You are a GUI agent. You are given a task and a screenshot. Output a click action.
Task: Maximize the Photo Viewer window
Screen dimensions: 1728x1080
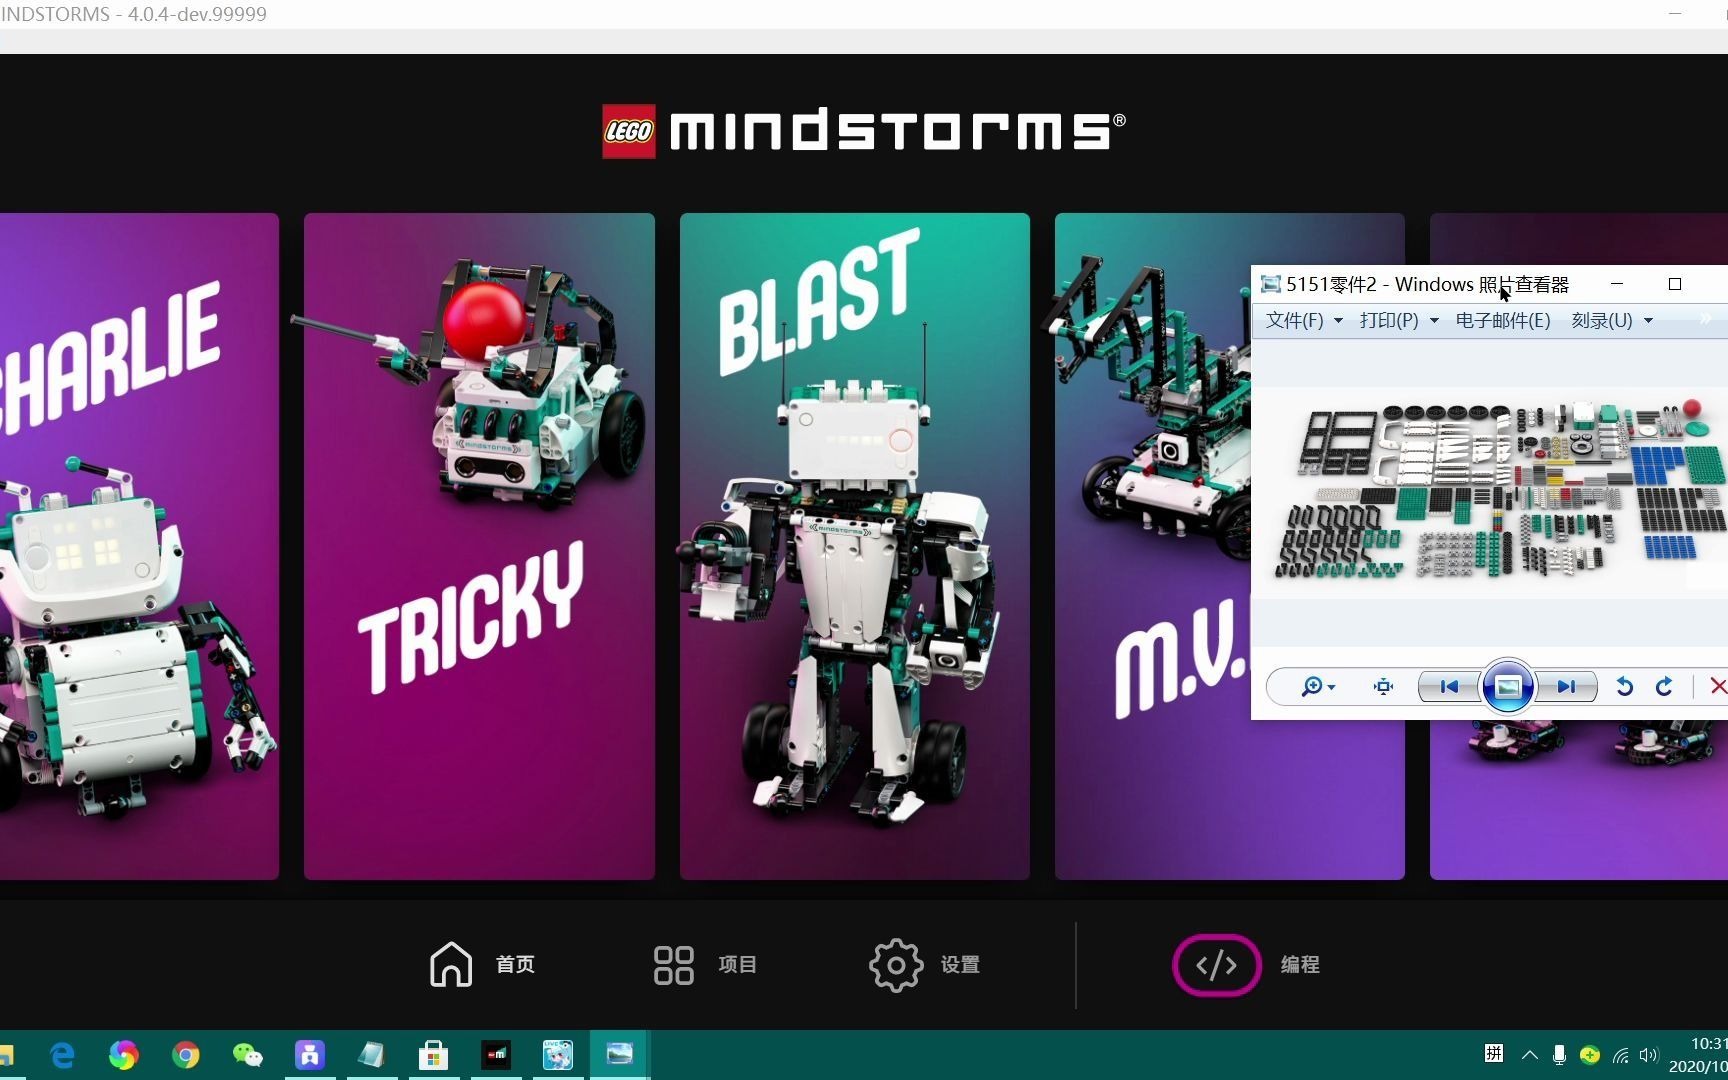click(1675, 284)
